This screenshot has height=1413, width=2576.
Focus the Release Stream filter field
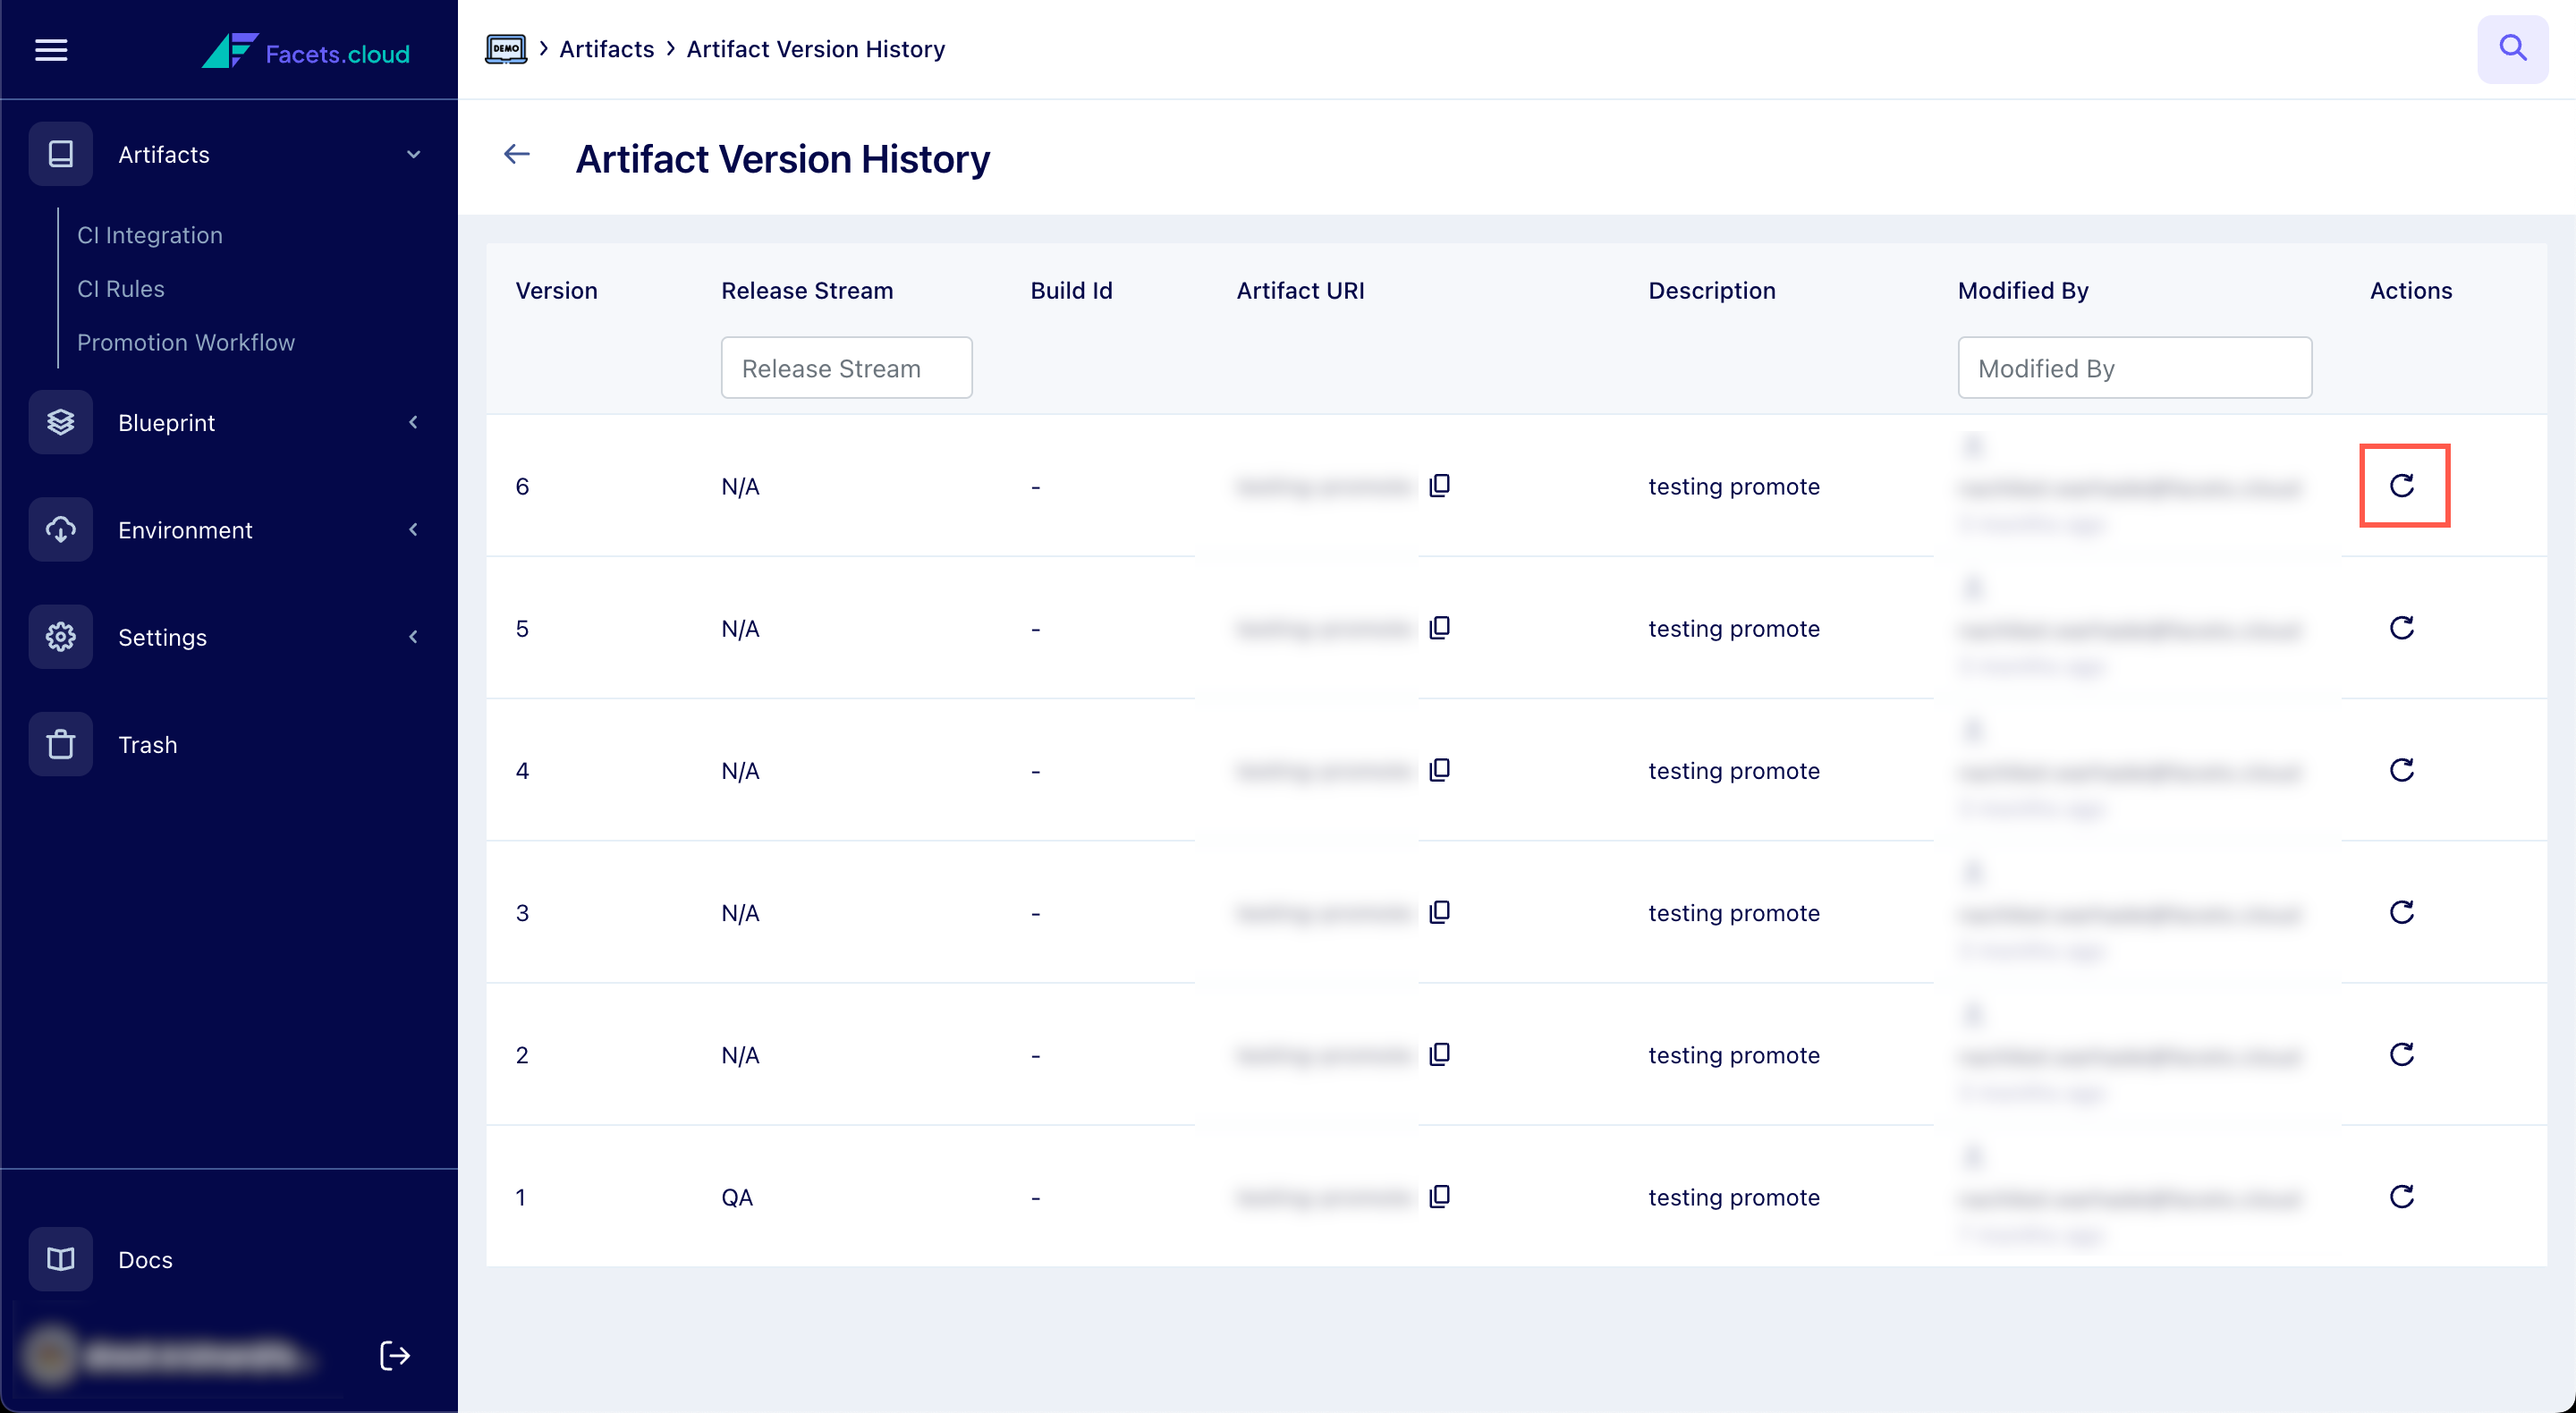click(x=846, y=368)
